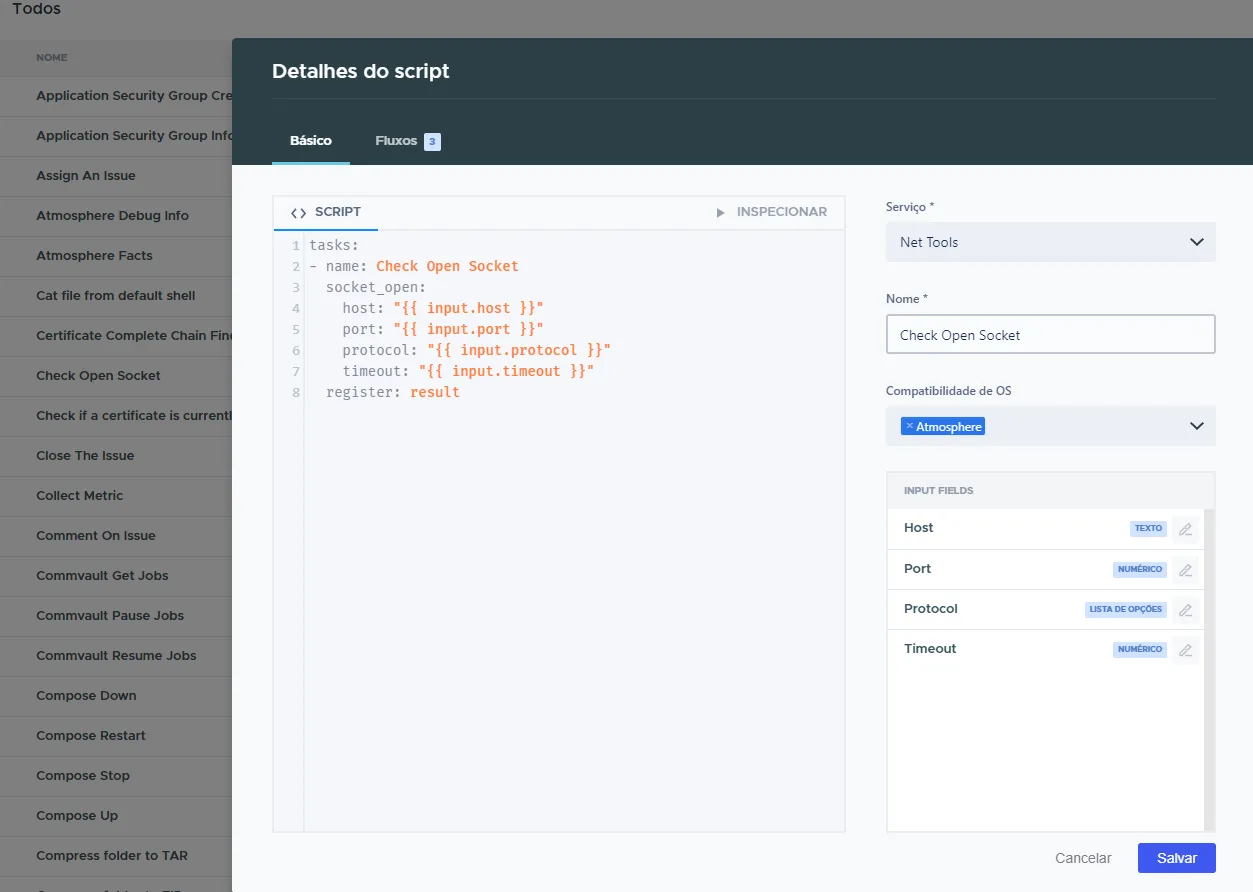Image resolution: width=1253 pixels, height=892 pixels.
Task: Click the NUMÉRICO badge on the Timeout row
Action: point(1140,649)
